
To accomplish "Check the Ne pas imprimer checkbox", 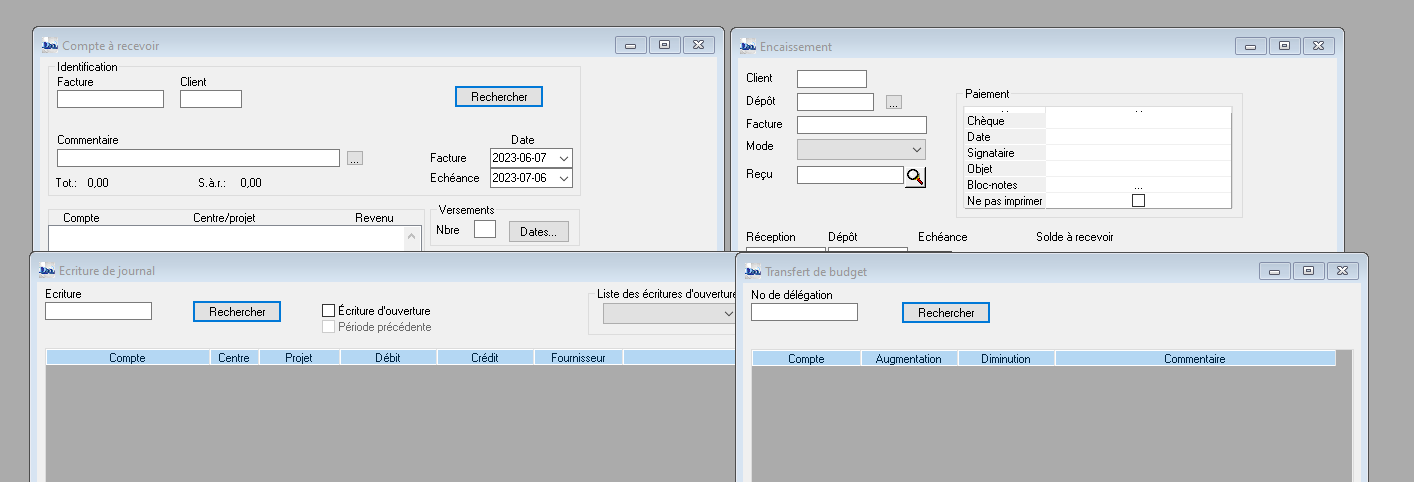I will tap(1137, 201).
